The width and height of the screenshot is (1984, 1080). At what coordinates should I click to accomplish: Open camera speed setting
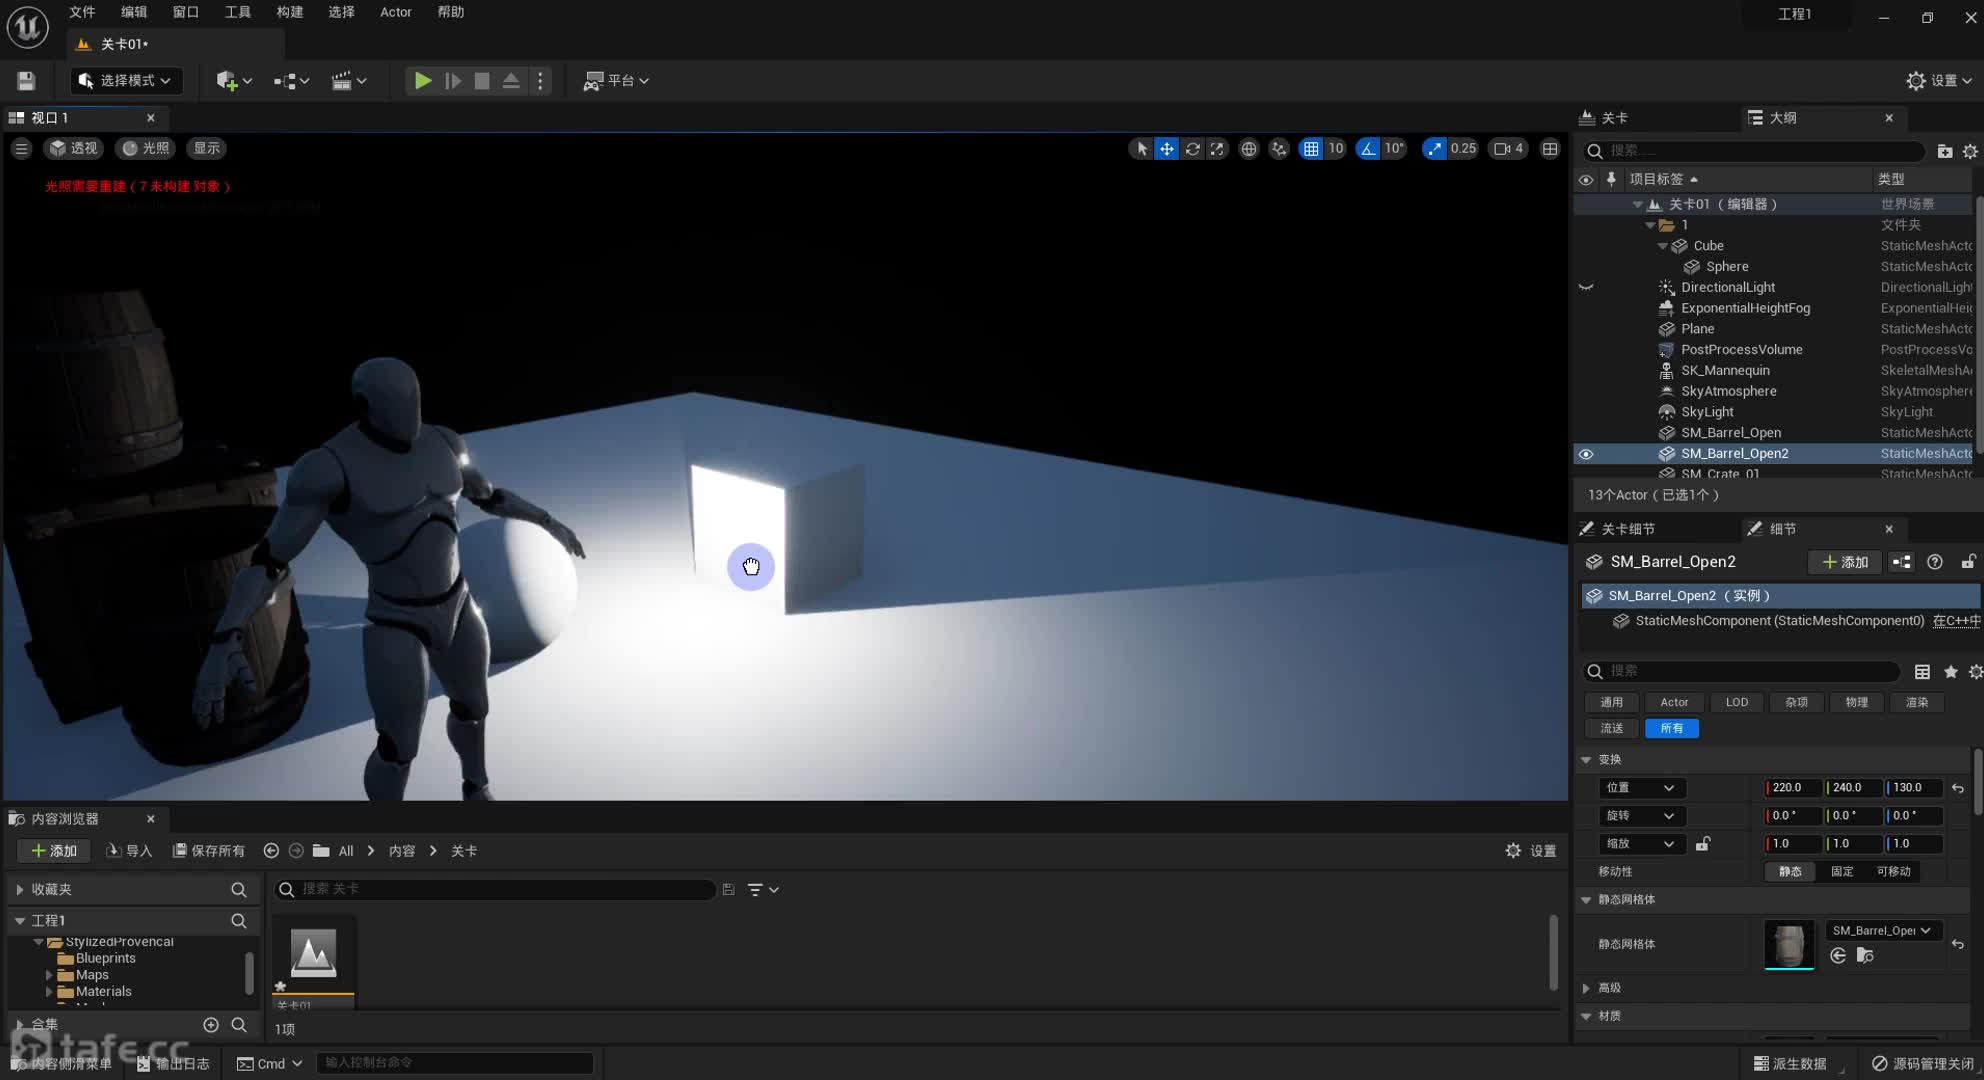click(x=1508, y=149)
